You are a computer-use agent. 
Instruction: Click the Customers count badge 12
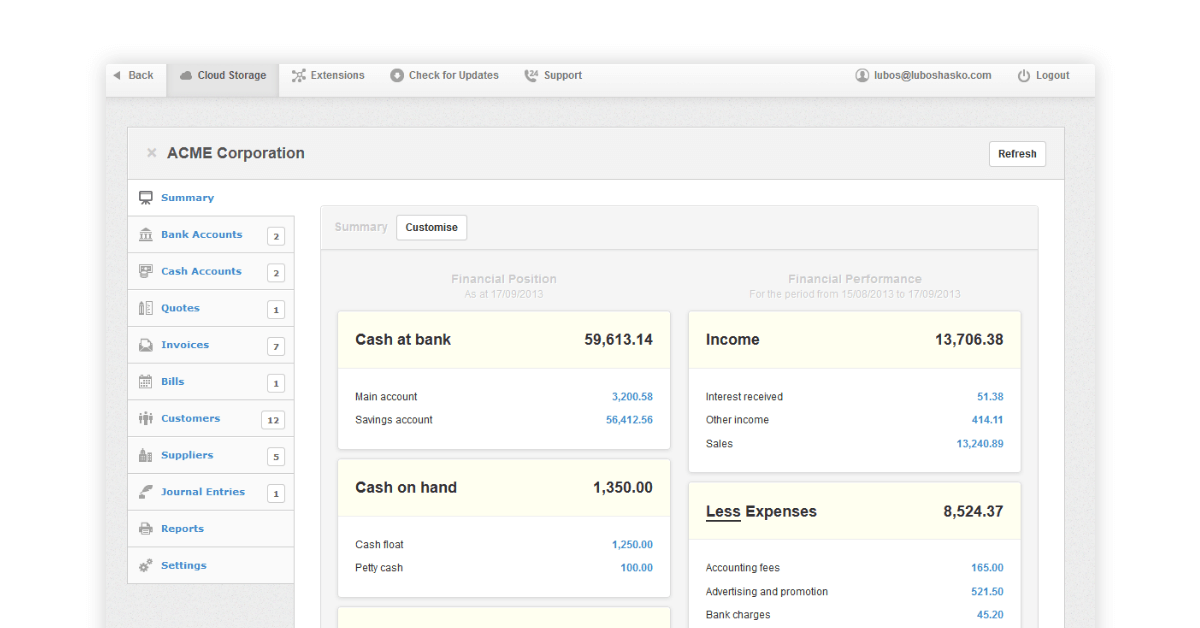tap(273, 420)
